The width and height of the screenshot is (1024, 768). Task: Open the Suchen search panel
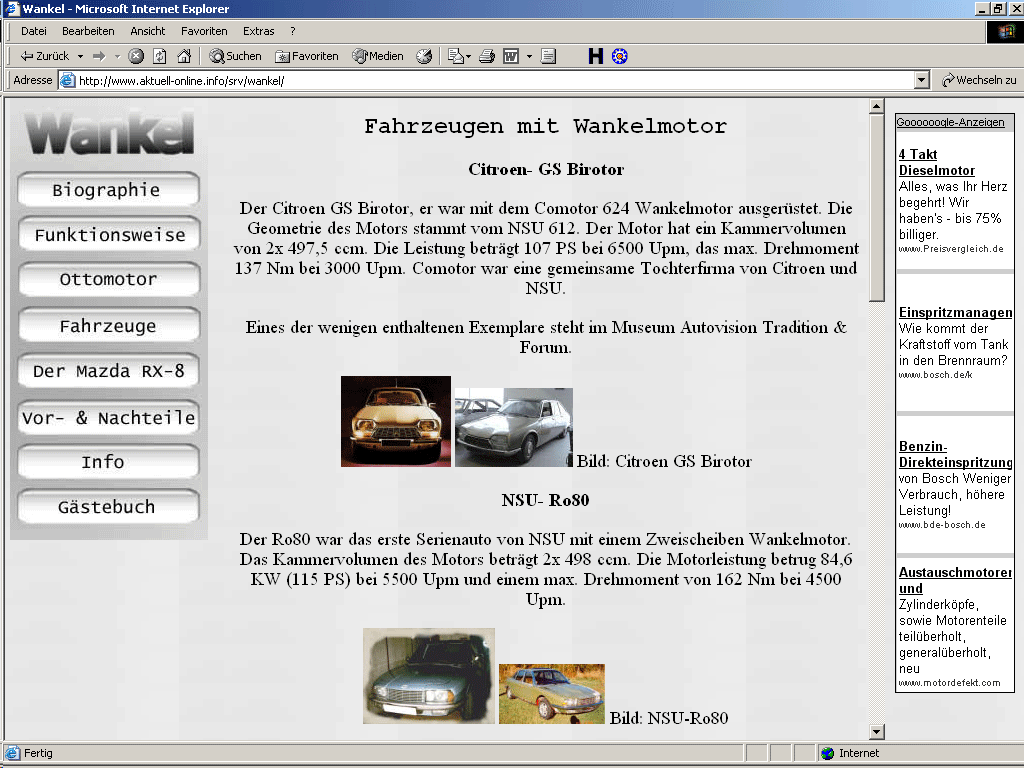pyautogui.click(x=235, y=56)
